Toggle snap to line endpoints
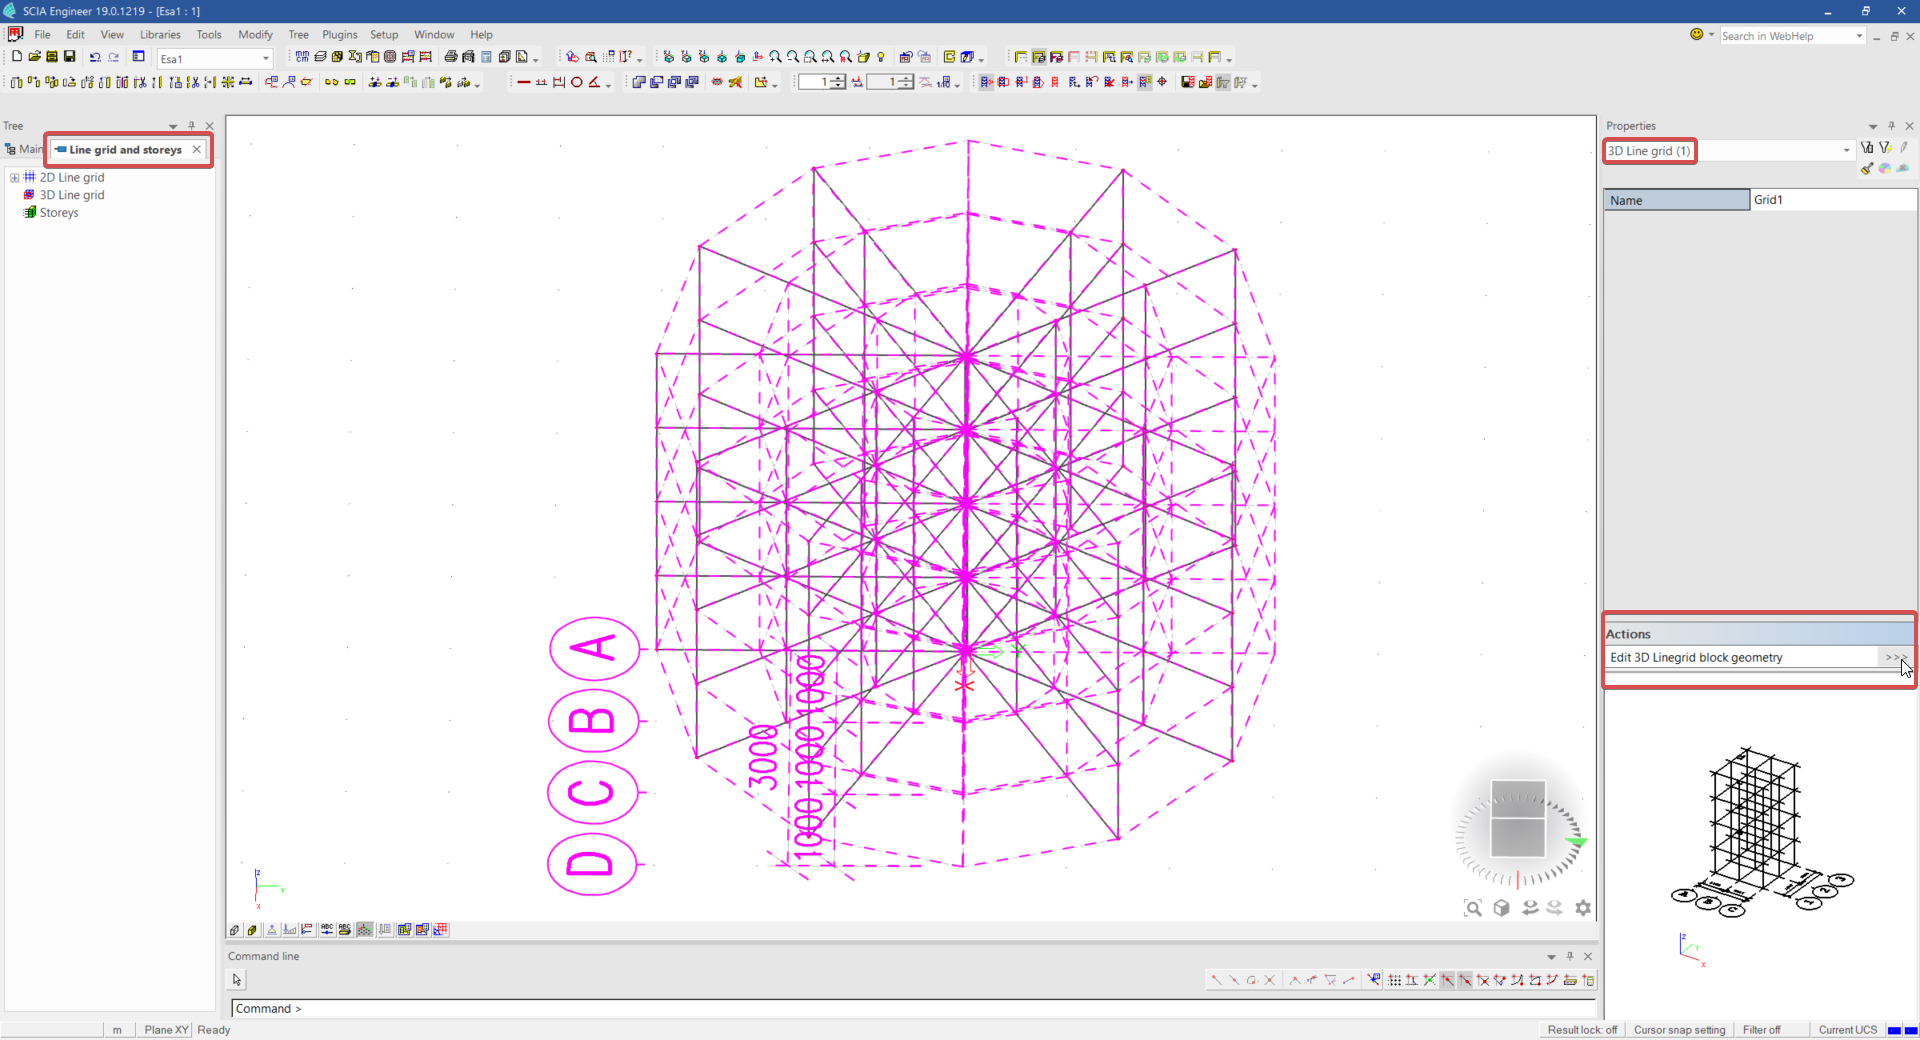 (x=1448, y=980)
